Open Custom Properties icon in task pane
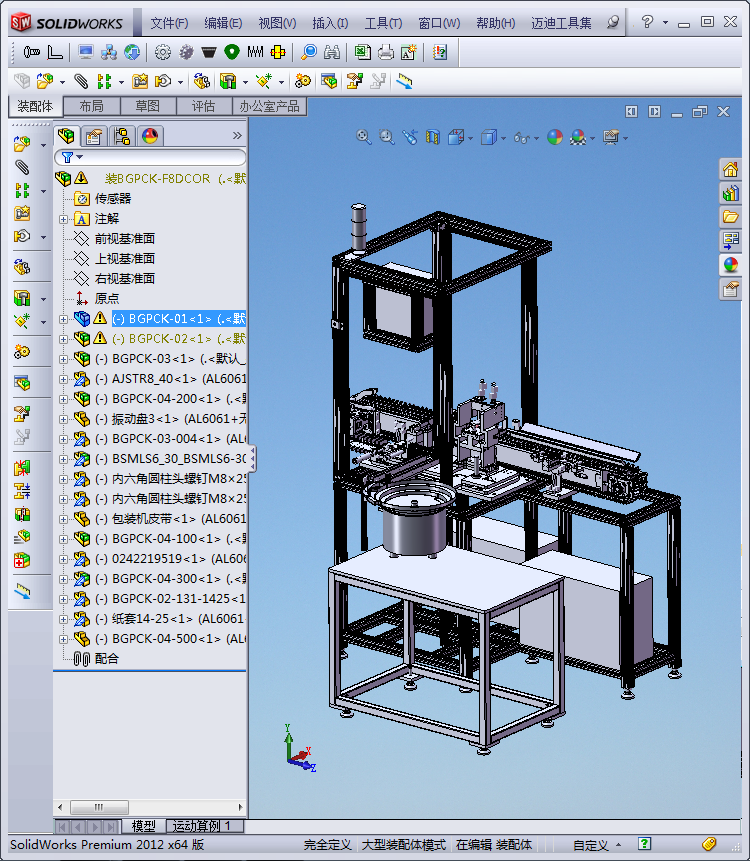The image size is (750, 861). 730,289
